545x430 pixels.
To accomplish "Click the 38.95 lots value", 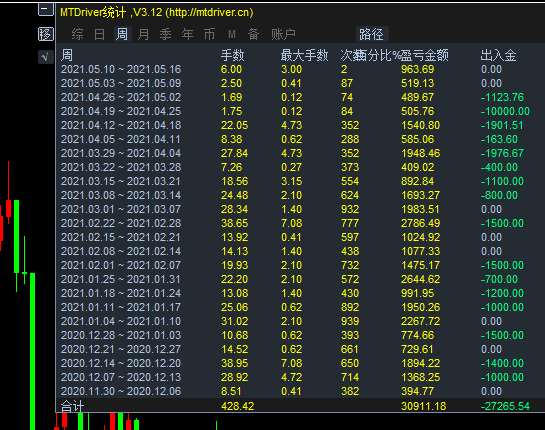I will [x=235, y=363].
